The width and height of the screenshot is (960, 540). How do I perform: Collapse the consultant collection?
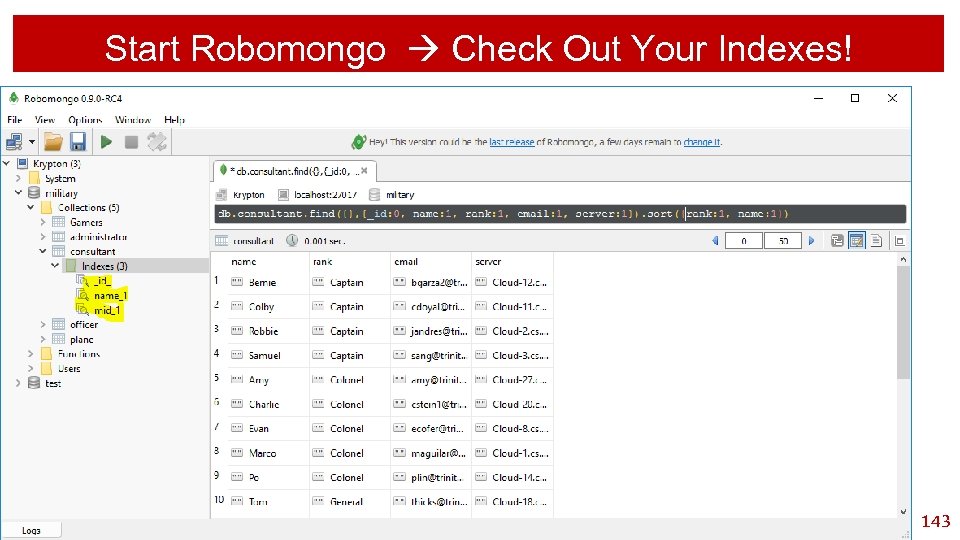click(43, 251)
